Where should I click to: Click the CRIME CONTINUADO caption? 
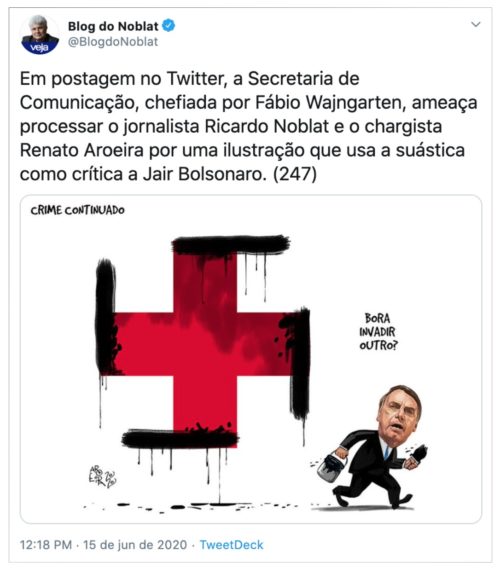(78, 210)
